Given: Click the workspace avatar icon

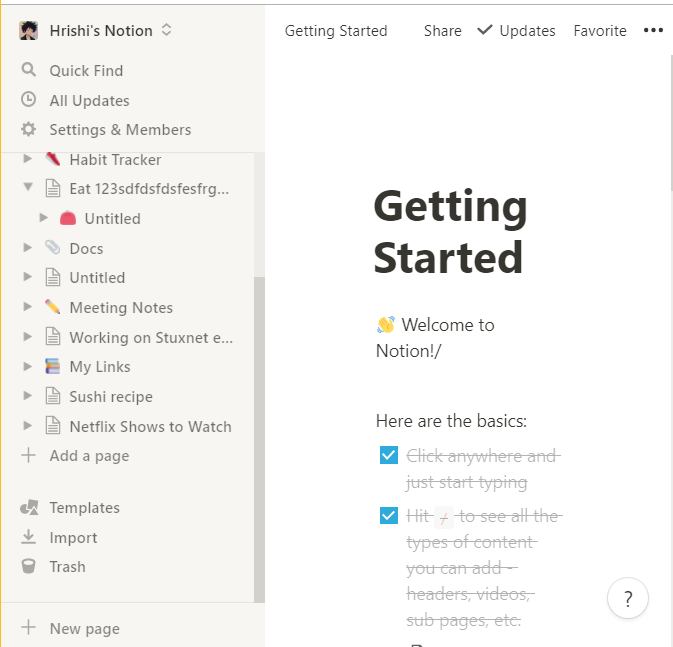Looking at the screenshot, I should 28,30.
